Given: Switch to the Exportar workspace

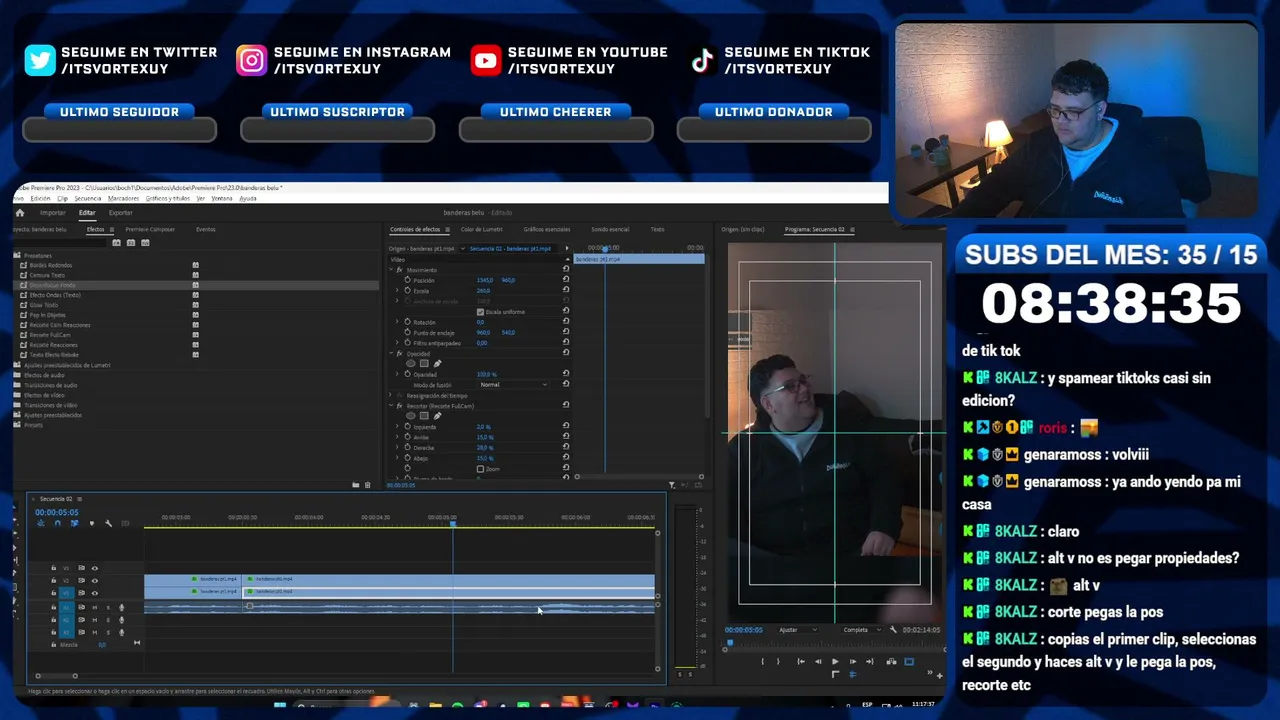Looking at the screenshot, I should 120,213.
